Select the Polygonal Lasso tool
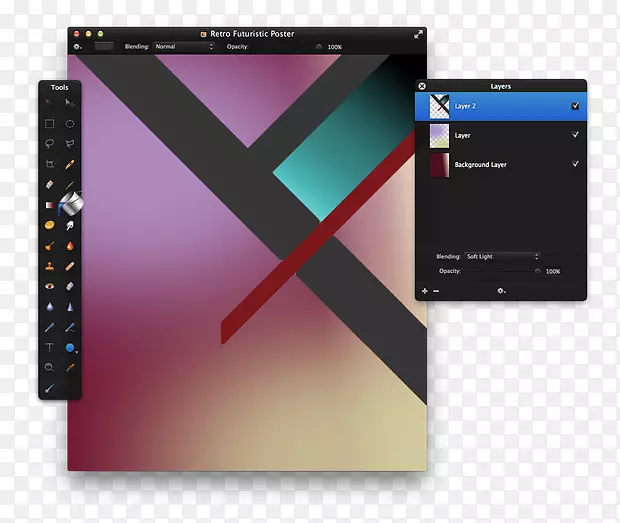This screenshot has height=523, width=620. pyautogui.click(x=70, y=143)
